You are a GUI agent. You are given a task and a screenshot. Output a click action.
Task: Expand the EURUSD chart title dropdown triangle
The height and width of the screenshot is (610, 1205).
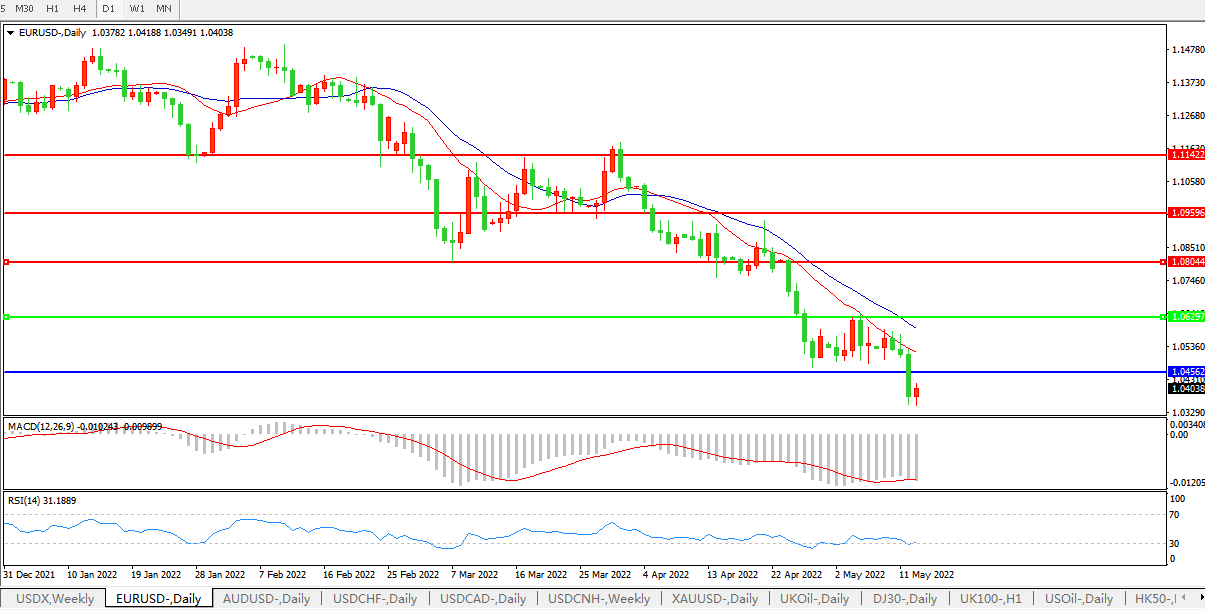tap(11, 33)
